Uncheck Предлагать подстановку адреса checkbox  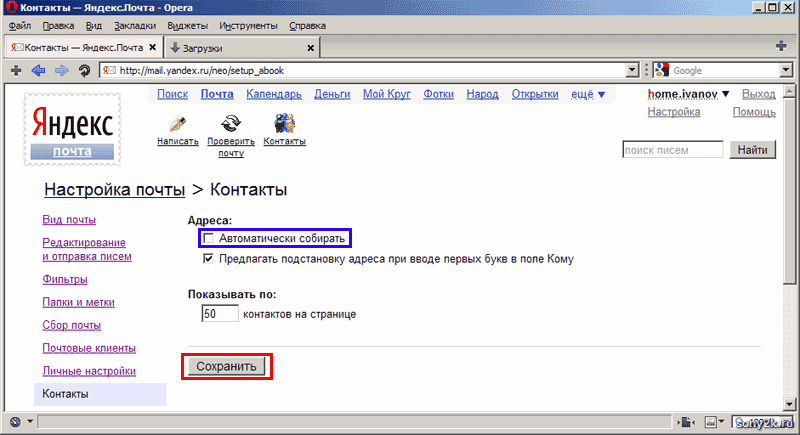click(208, 259)
